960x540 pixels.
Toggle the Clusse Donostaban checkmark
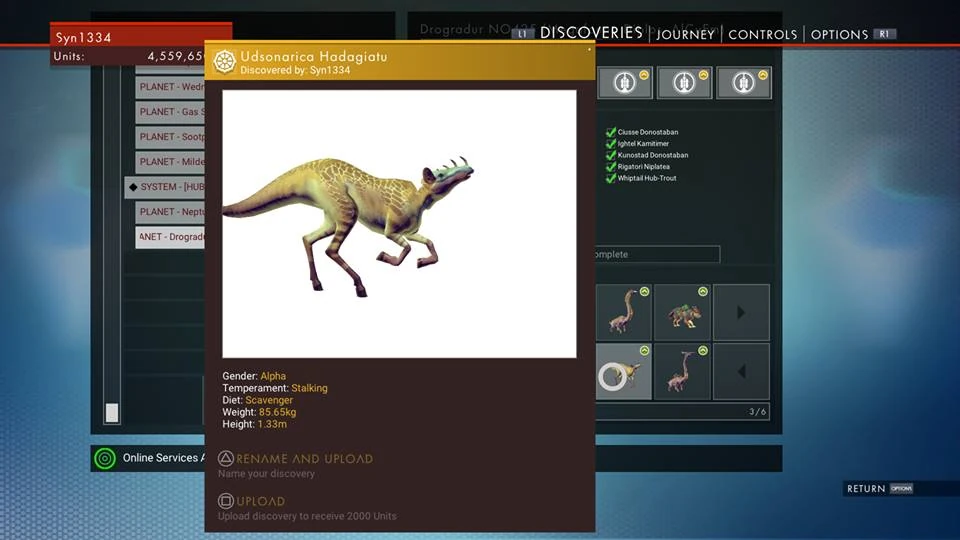pos(610,132)
